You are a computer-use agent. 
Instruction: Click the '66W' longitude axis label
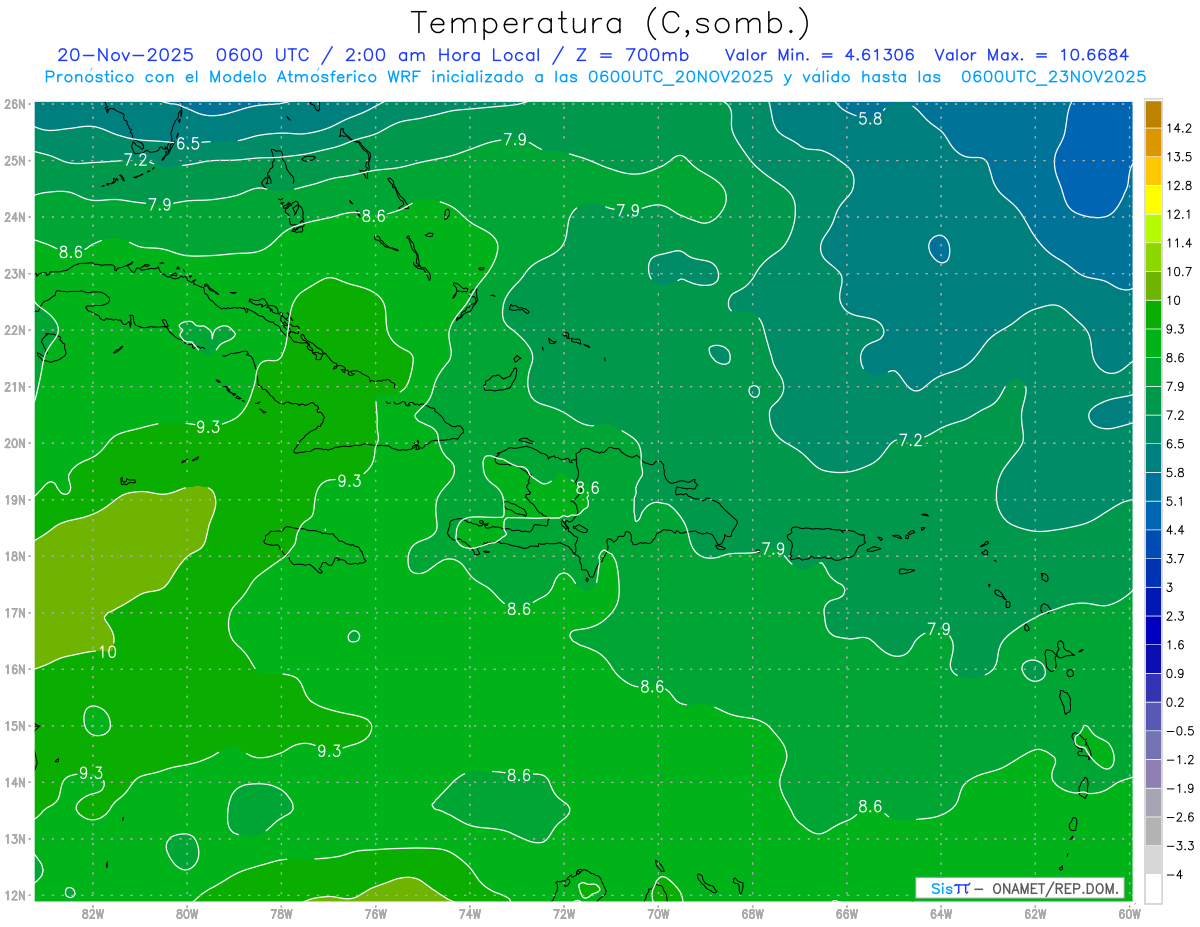847,912
